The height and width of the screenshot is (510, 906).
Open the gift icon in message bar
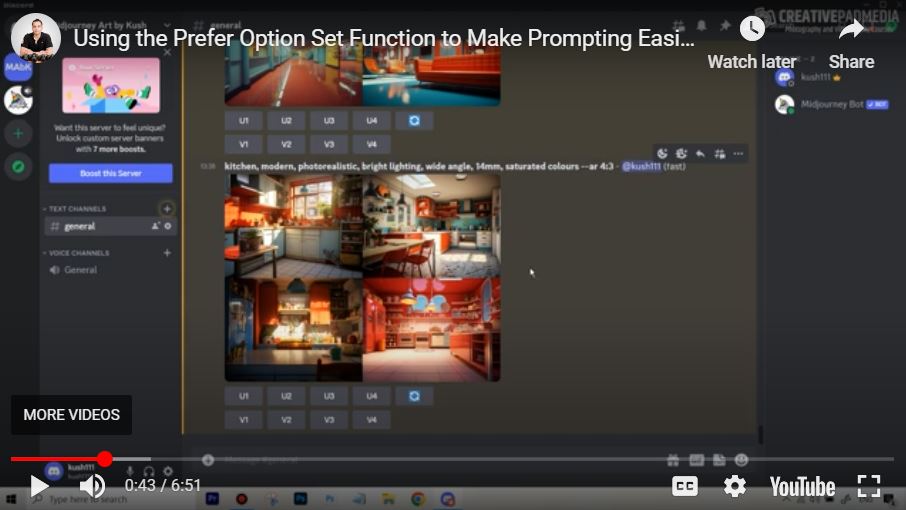[x=673, y=460]
